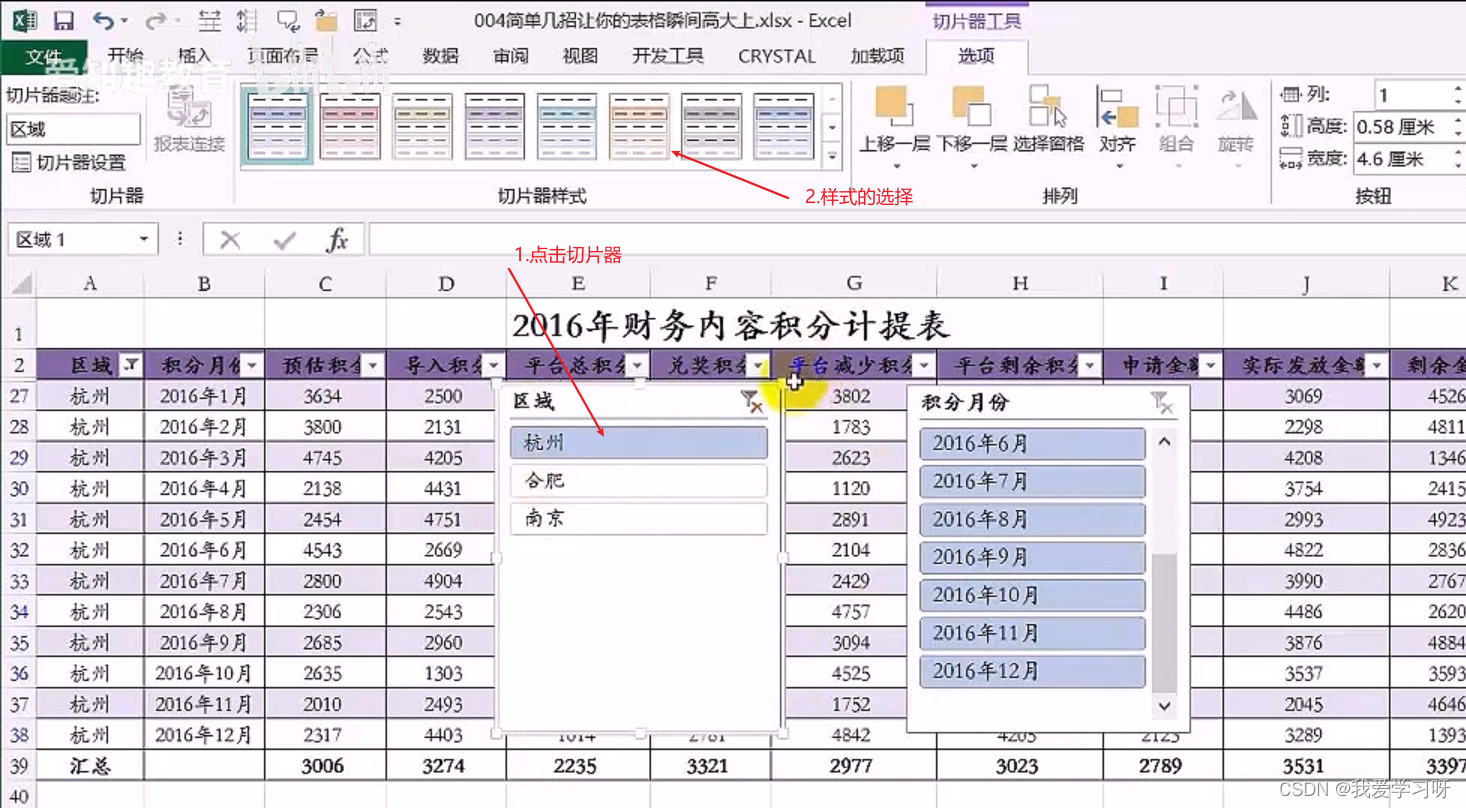
Task: Switch to the 加载项 Add-ins tab
Action: 877,57
